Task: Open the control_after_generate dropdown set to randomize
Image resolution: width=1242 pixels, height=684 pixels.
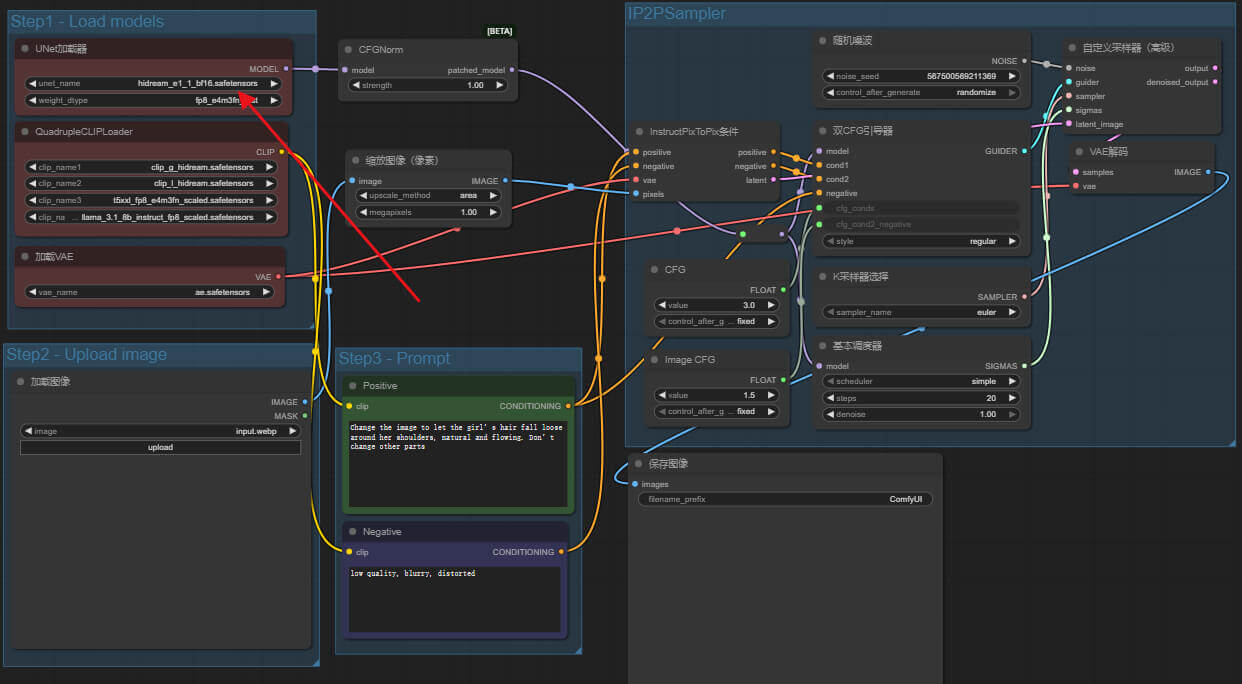Action: [x=920, y=92]
